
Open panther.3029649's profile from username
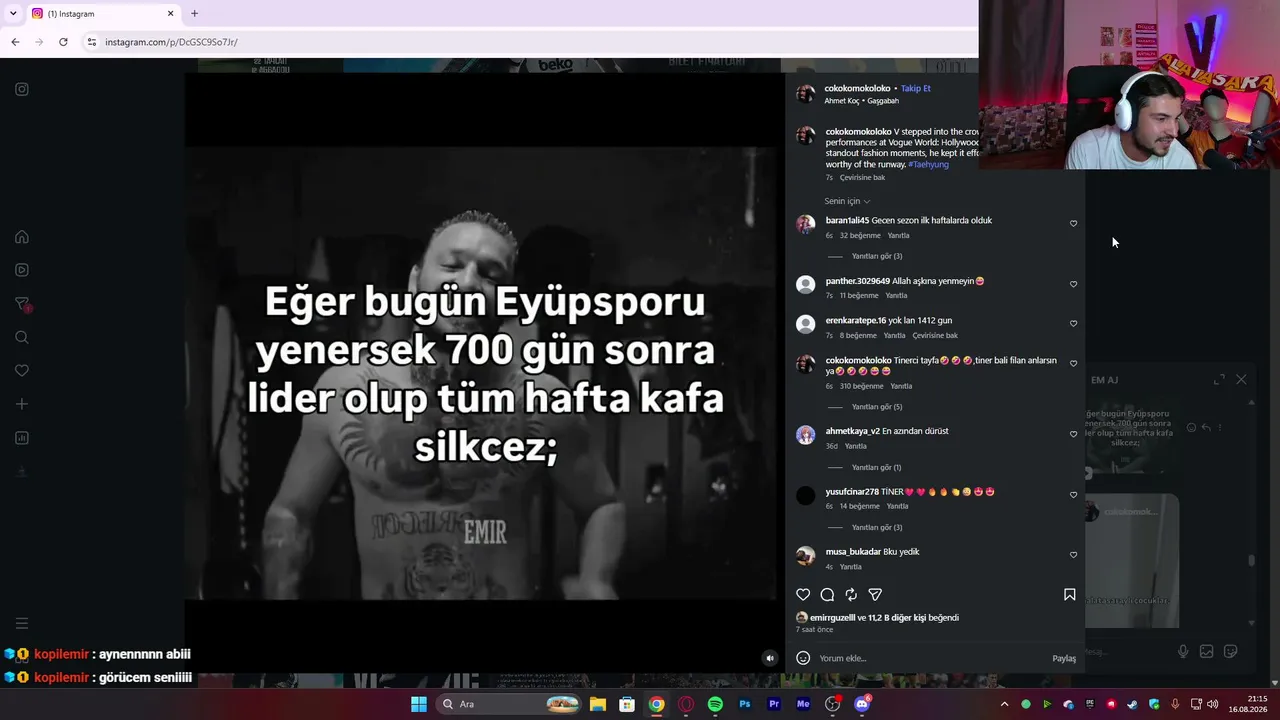point(857,281)
